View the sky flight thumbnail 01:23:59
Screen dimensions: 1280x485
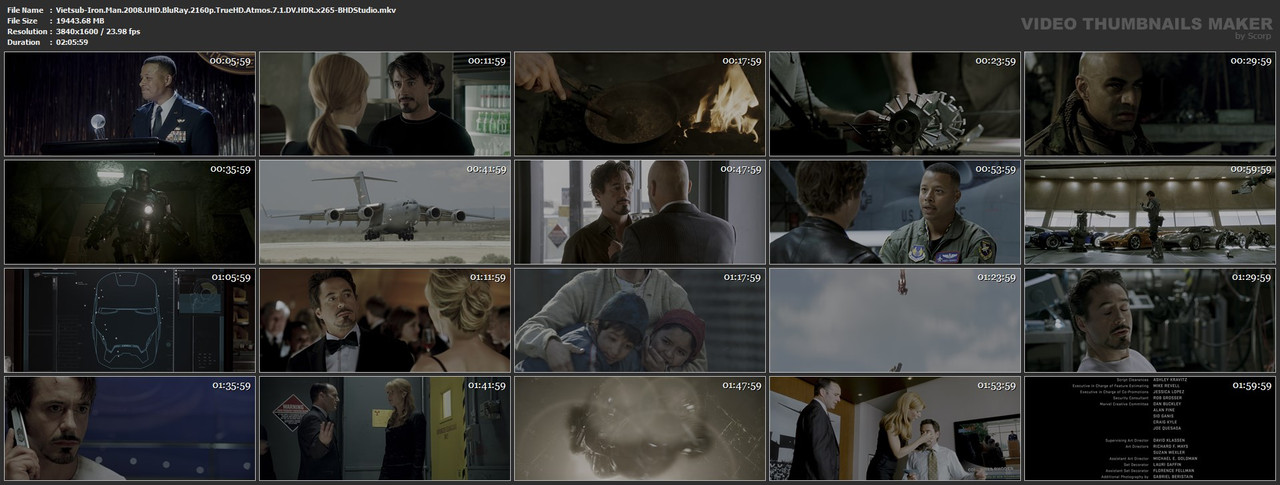(x=895, y=320)
